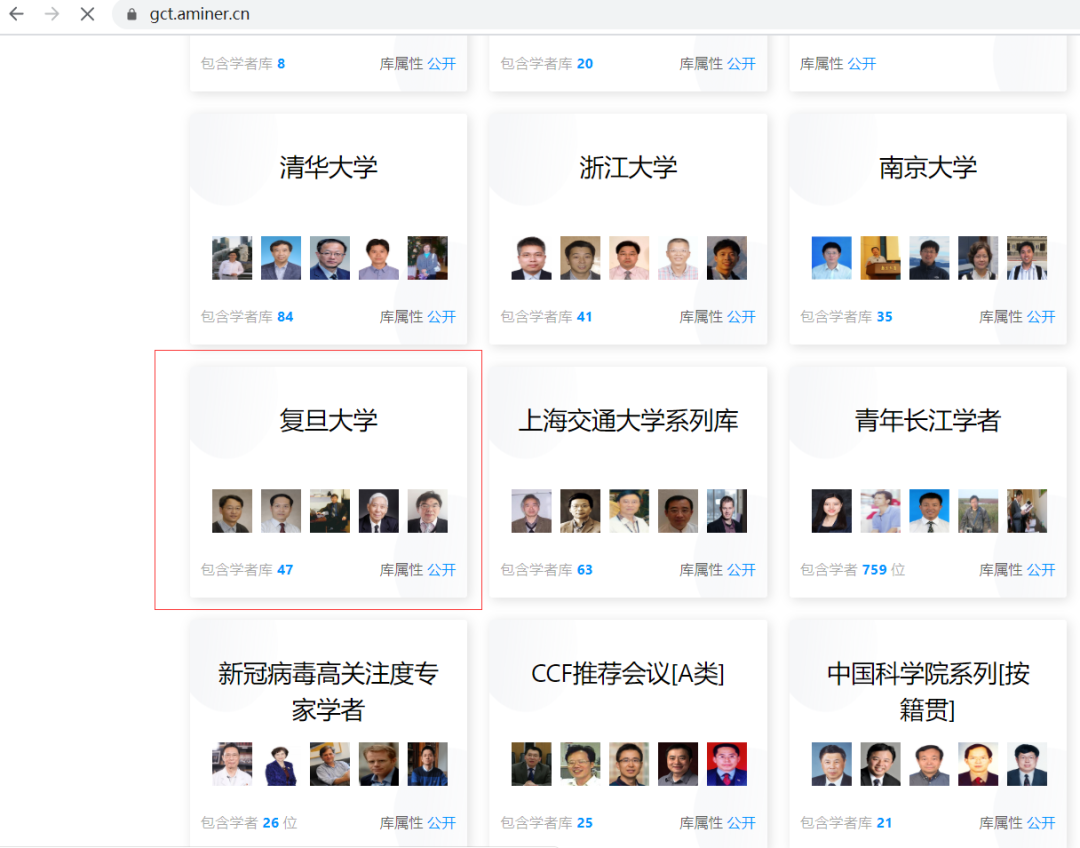Click first scholar photo in CCF推荐会议 card

tap(532, 764)
